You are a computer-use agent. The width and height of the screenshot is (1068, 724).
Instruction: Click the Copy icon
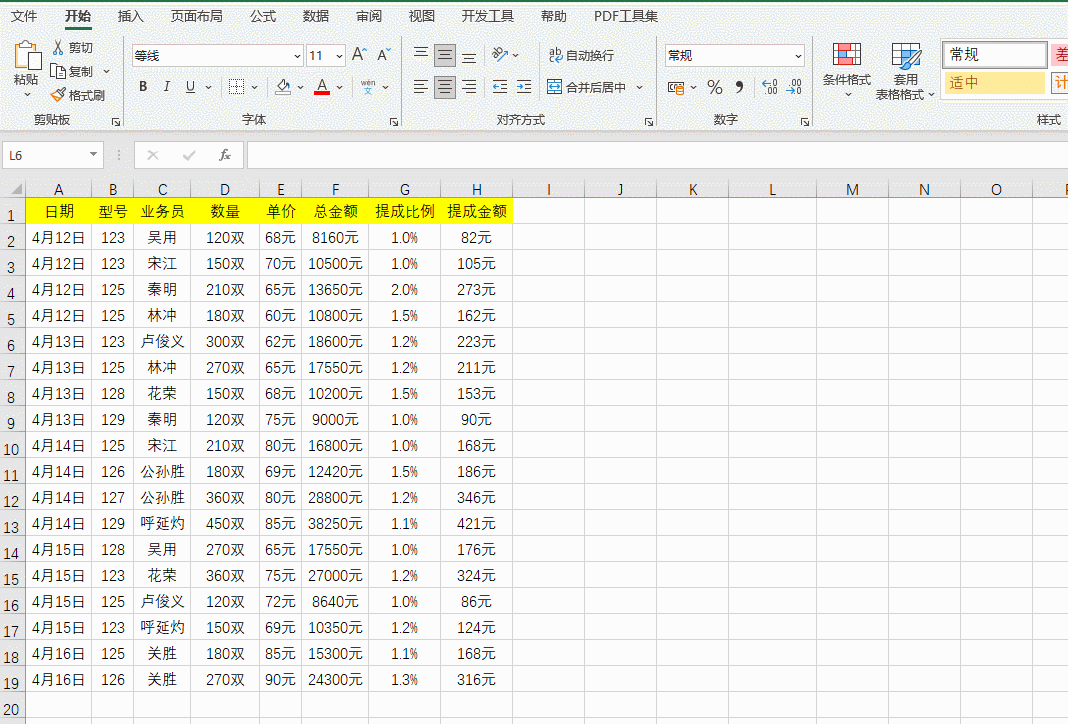click(58, 71)
